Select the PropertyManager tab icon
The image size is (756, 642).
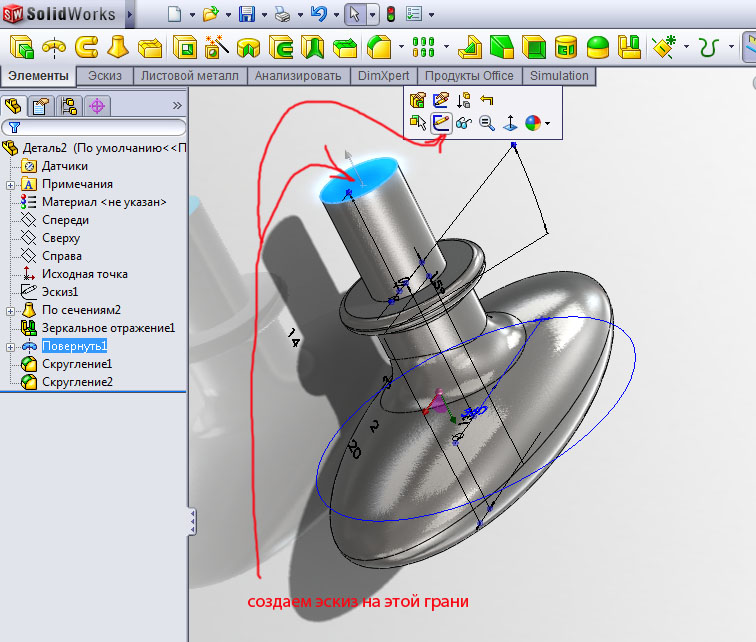(x=41, y=105)
